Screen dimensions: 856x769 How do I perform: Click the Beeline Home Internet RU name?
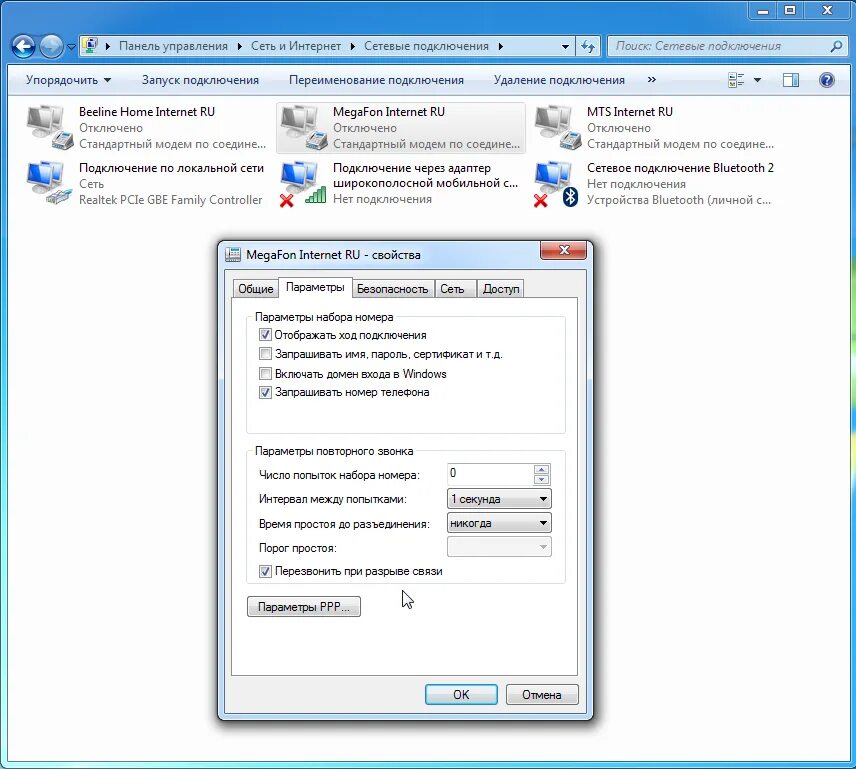coord(147,112)
